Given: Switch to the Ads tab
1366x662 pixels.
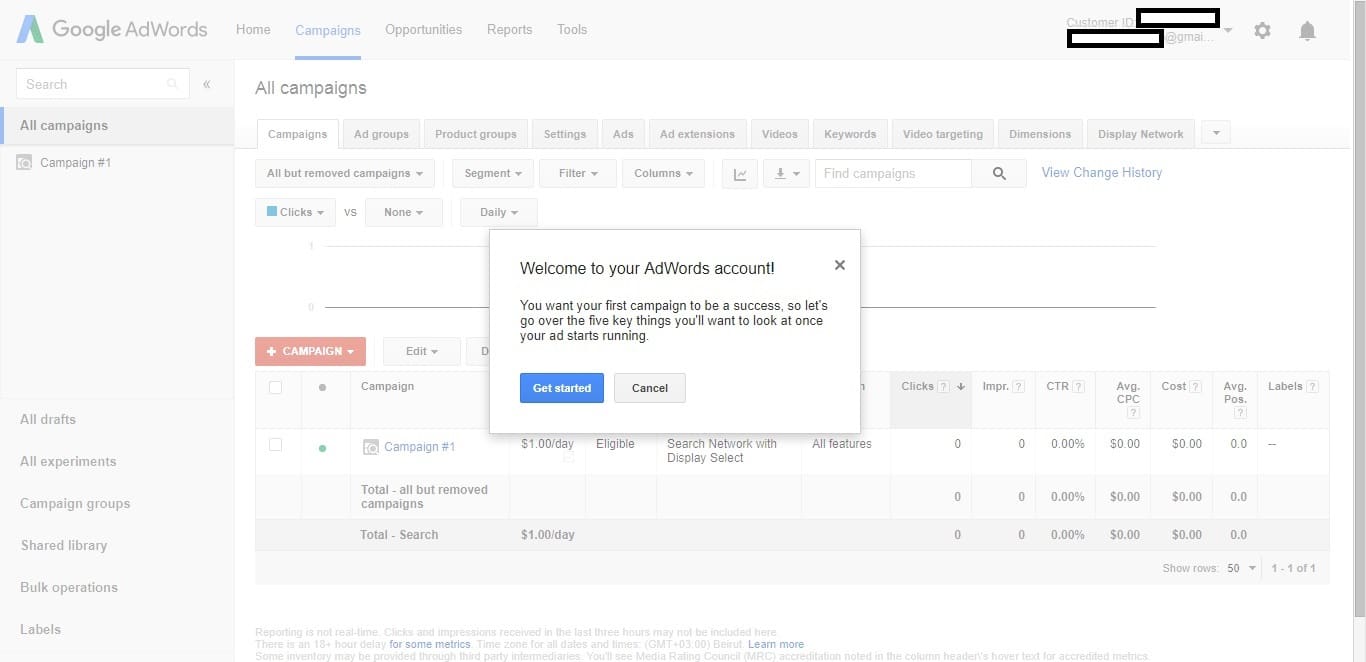Looking at the screenshot, I should click(x=623, y=134).
